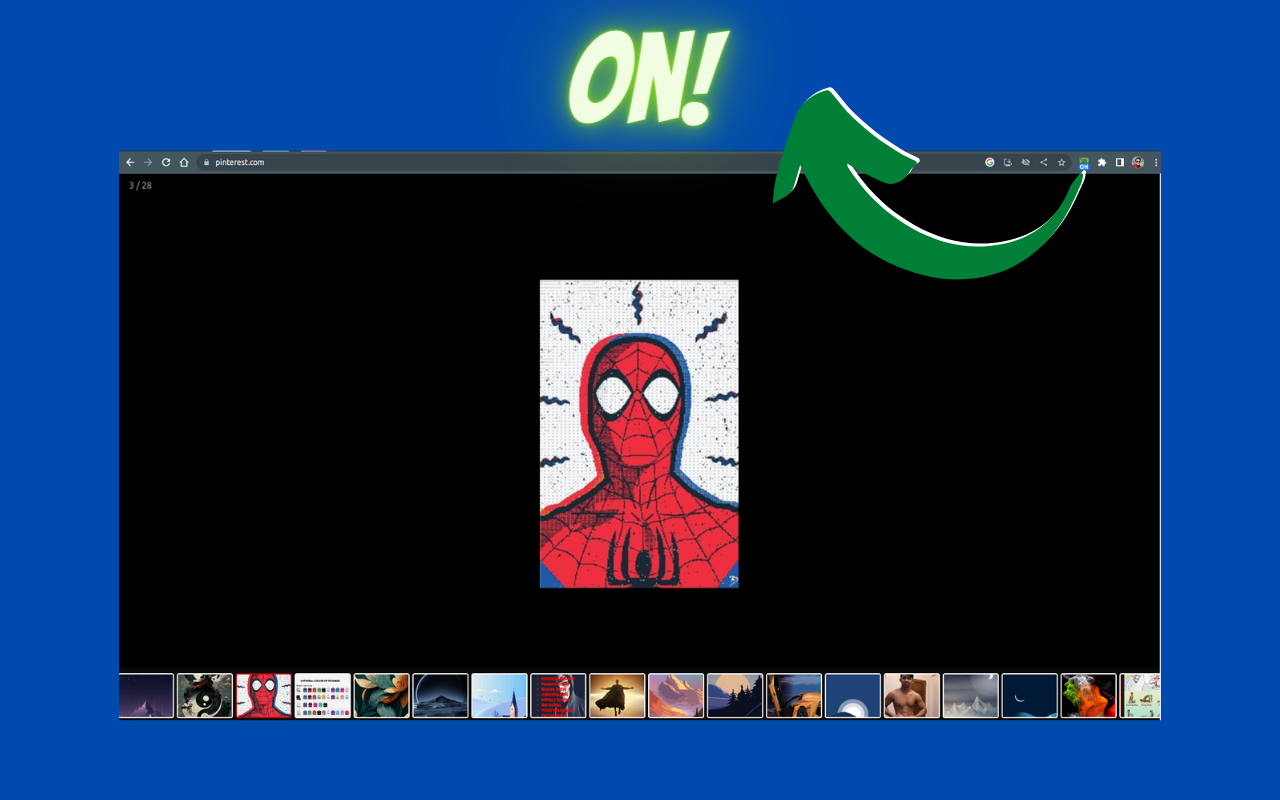
Task: Select the white moon on blue thumbnail
Action: [x=854, y=695]
